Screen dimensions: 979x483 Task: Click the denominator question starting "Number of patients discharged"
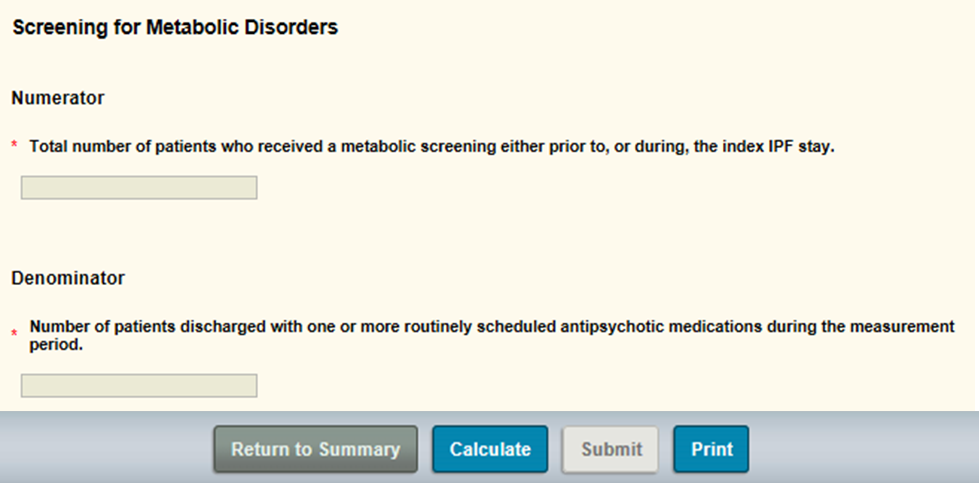491,327
